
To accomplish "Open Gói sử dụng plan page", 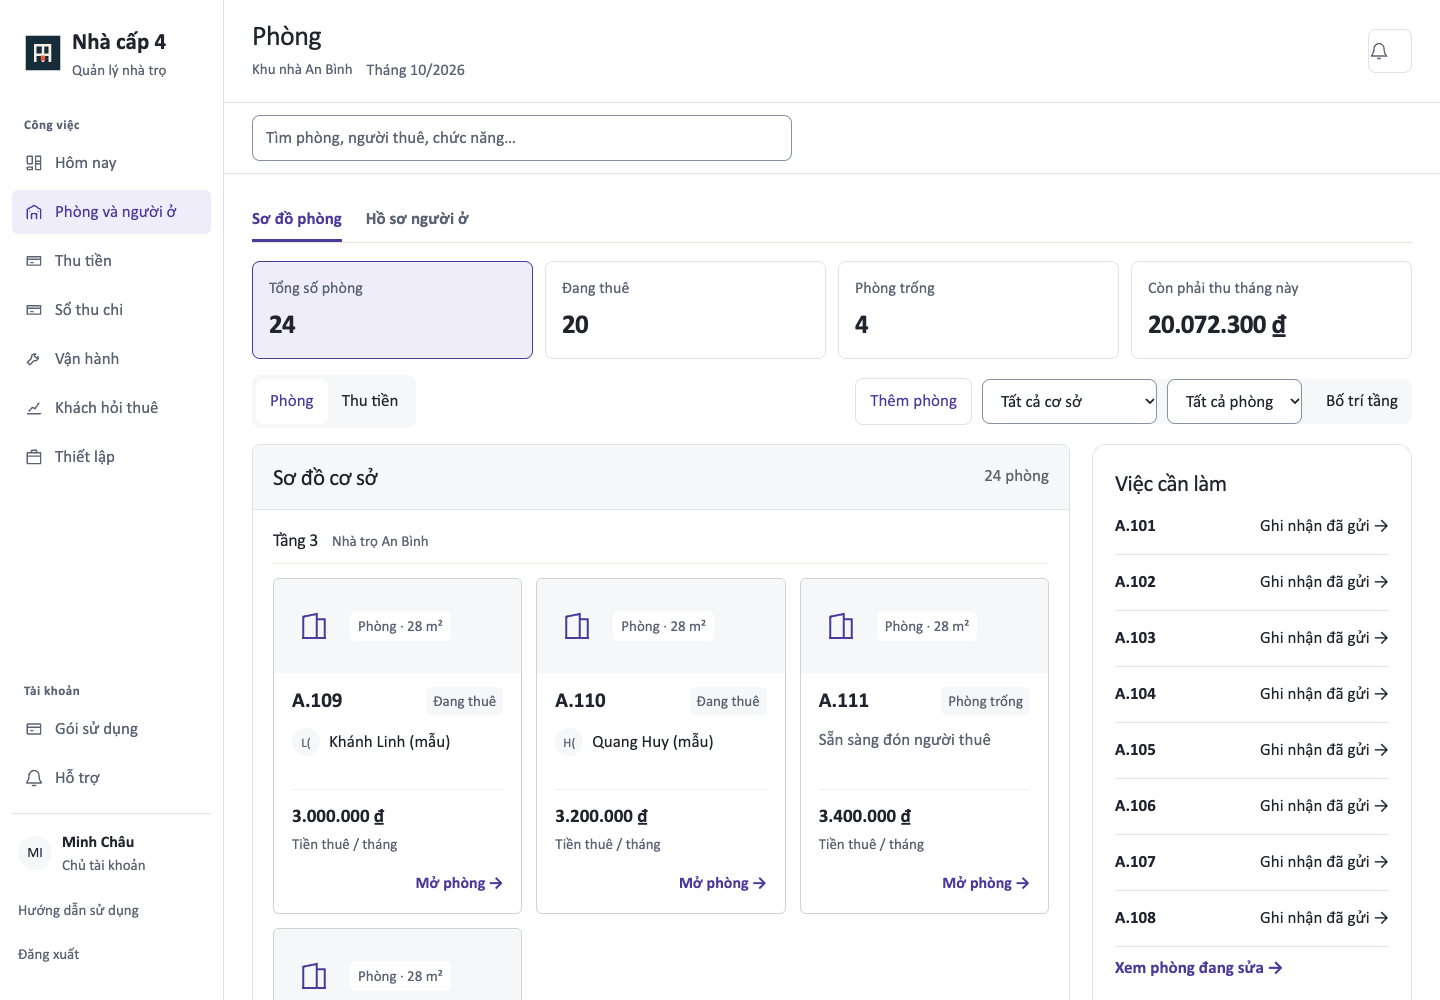I will click(111, 729).
